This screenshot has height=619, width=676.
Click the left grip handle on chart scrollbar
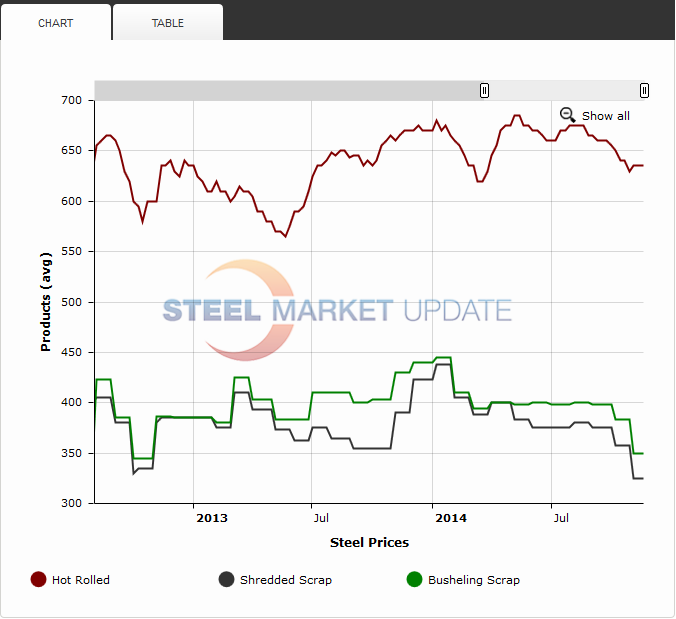click(x=485, y=91)
